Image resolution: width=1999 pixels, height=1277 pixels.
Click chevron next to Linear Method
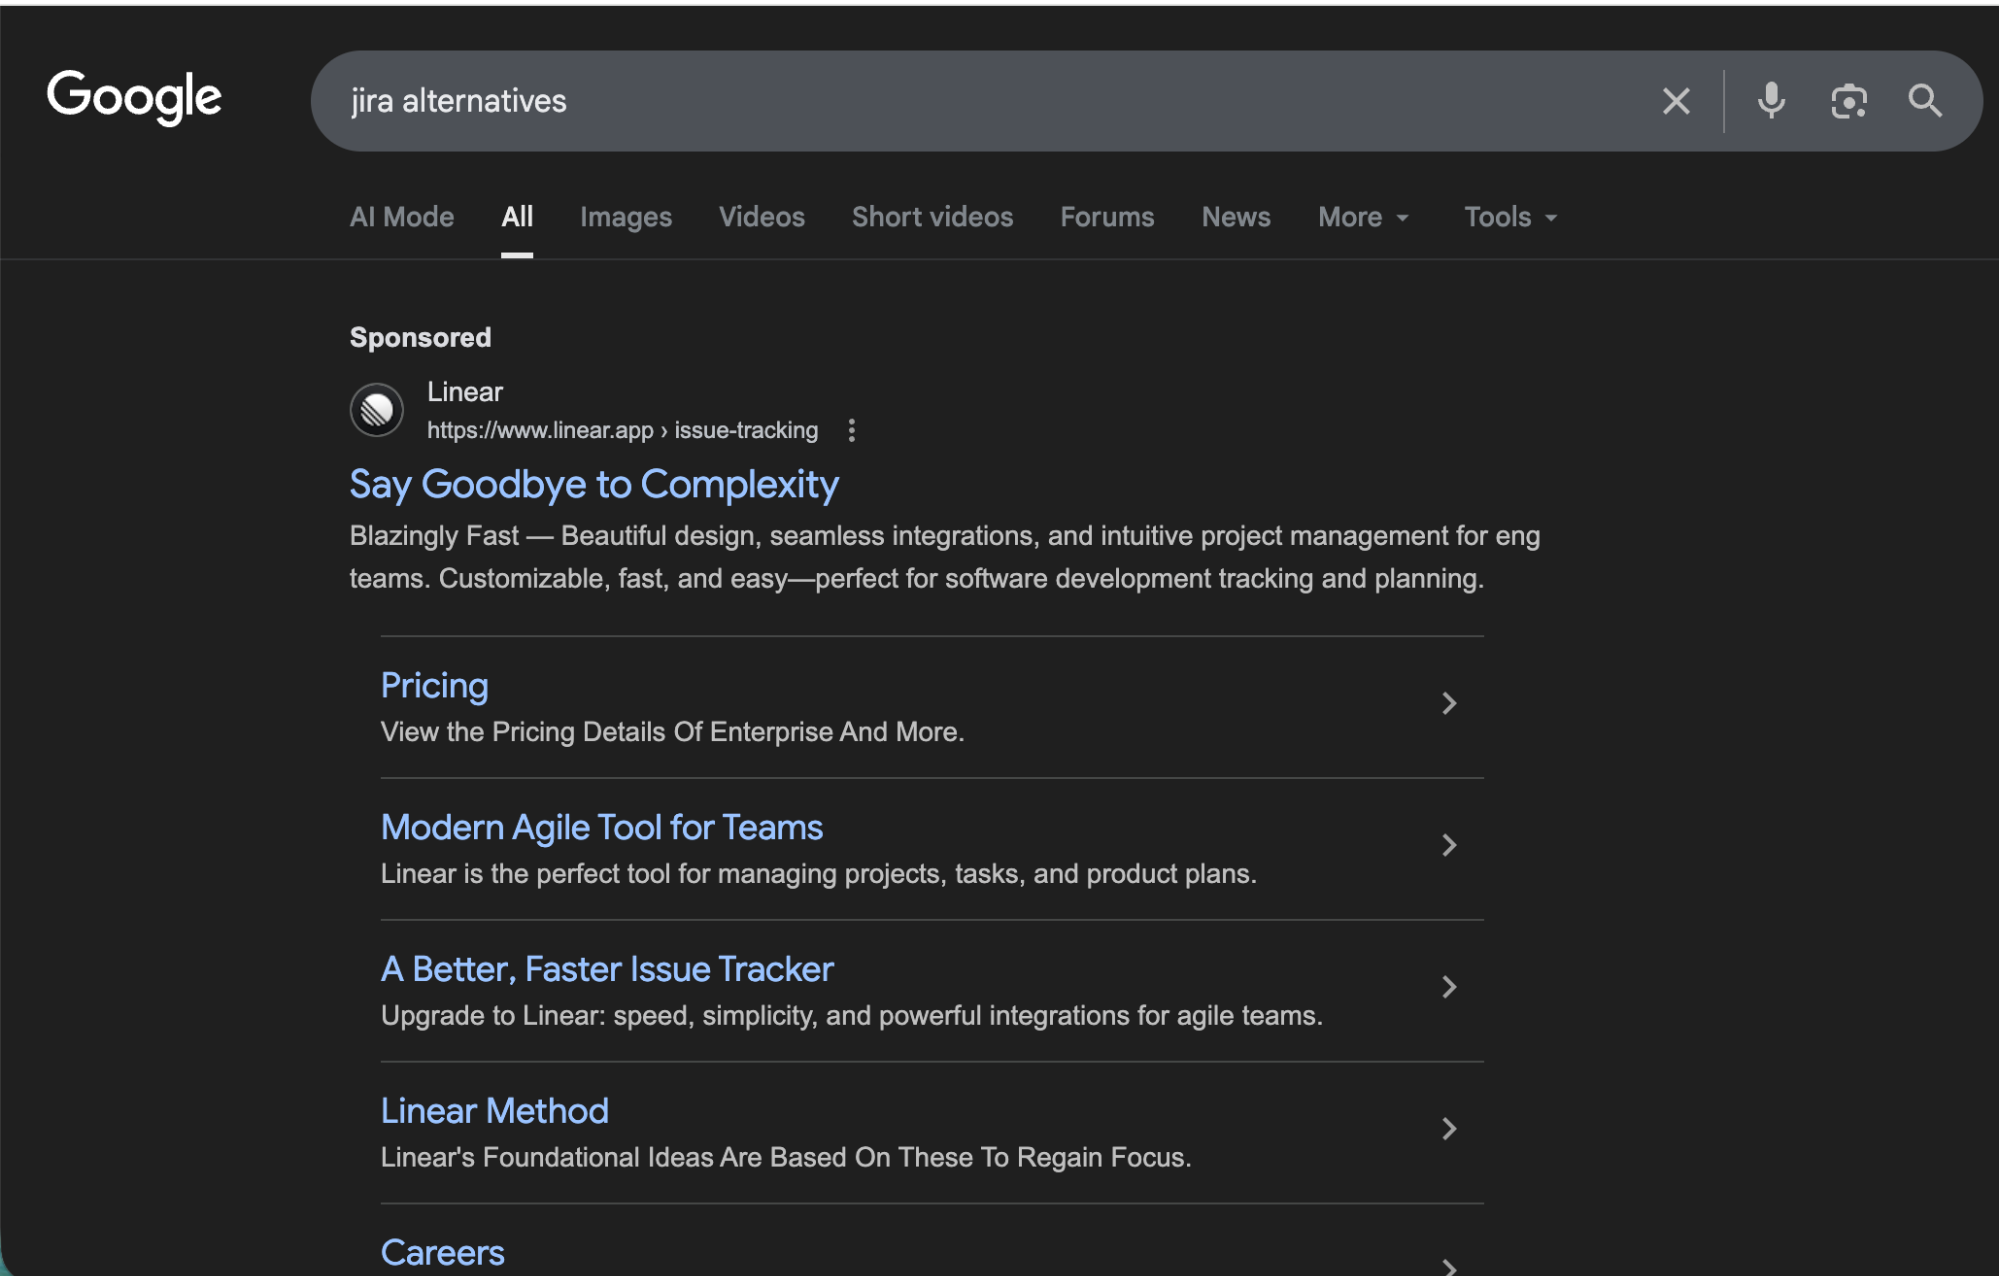(1448, 1129)
